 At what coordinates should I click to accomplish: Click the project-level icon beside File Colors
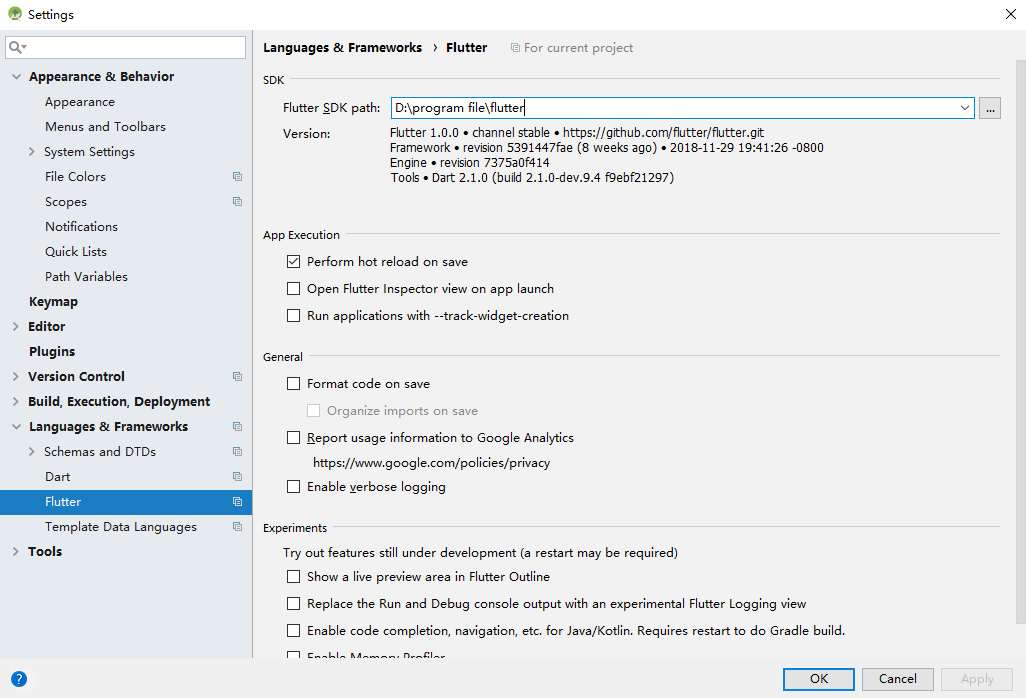click(x=238, y=177)
